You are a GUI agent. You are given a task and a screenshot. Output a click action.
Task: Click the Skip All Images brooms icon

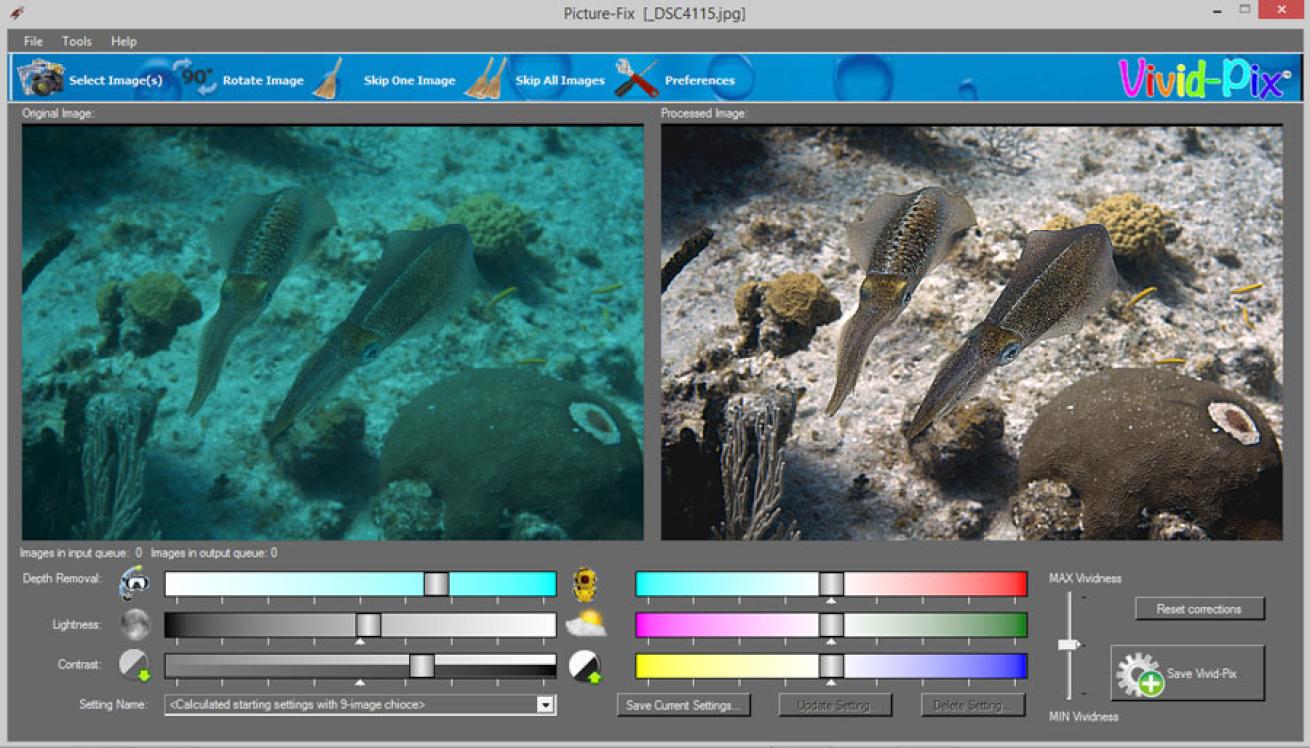(485, 78)
